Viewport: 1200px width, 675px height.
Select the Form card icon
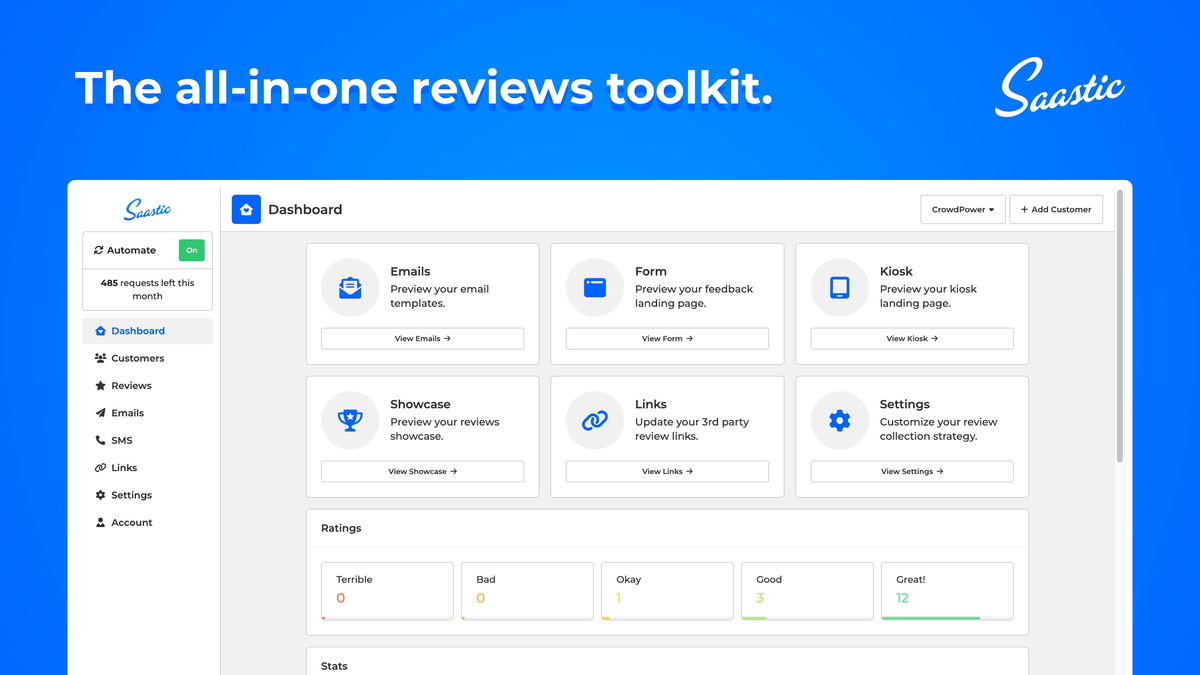(595, 287)
